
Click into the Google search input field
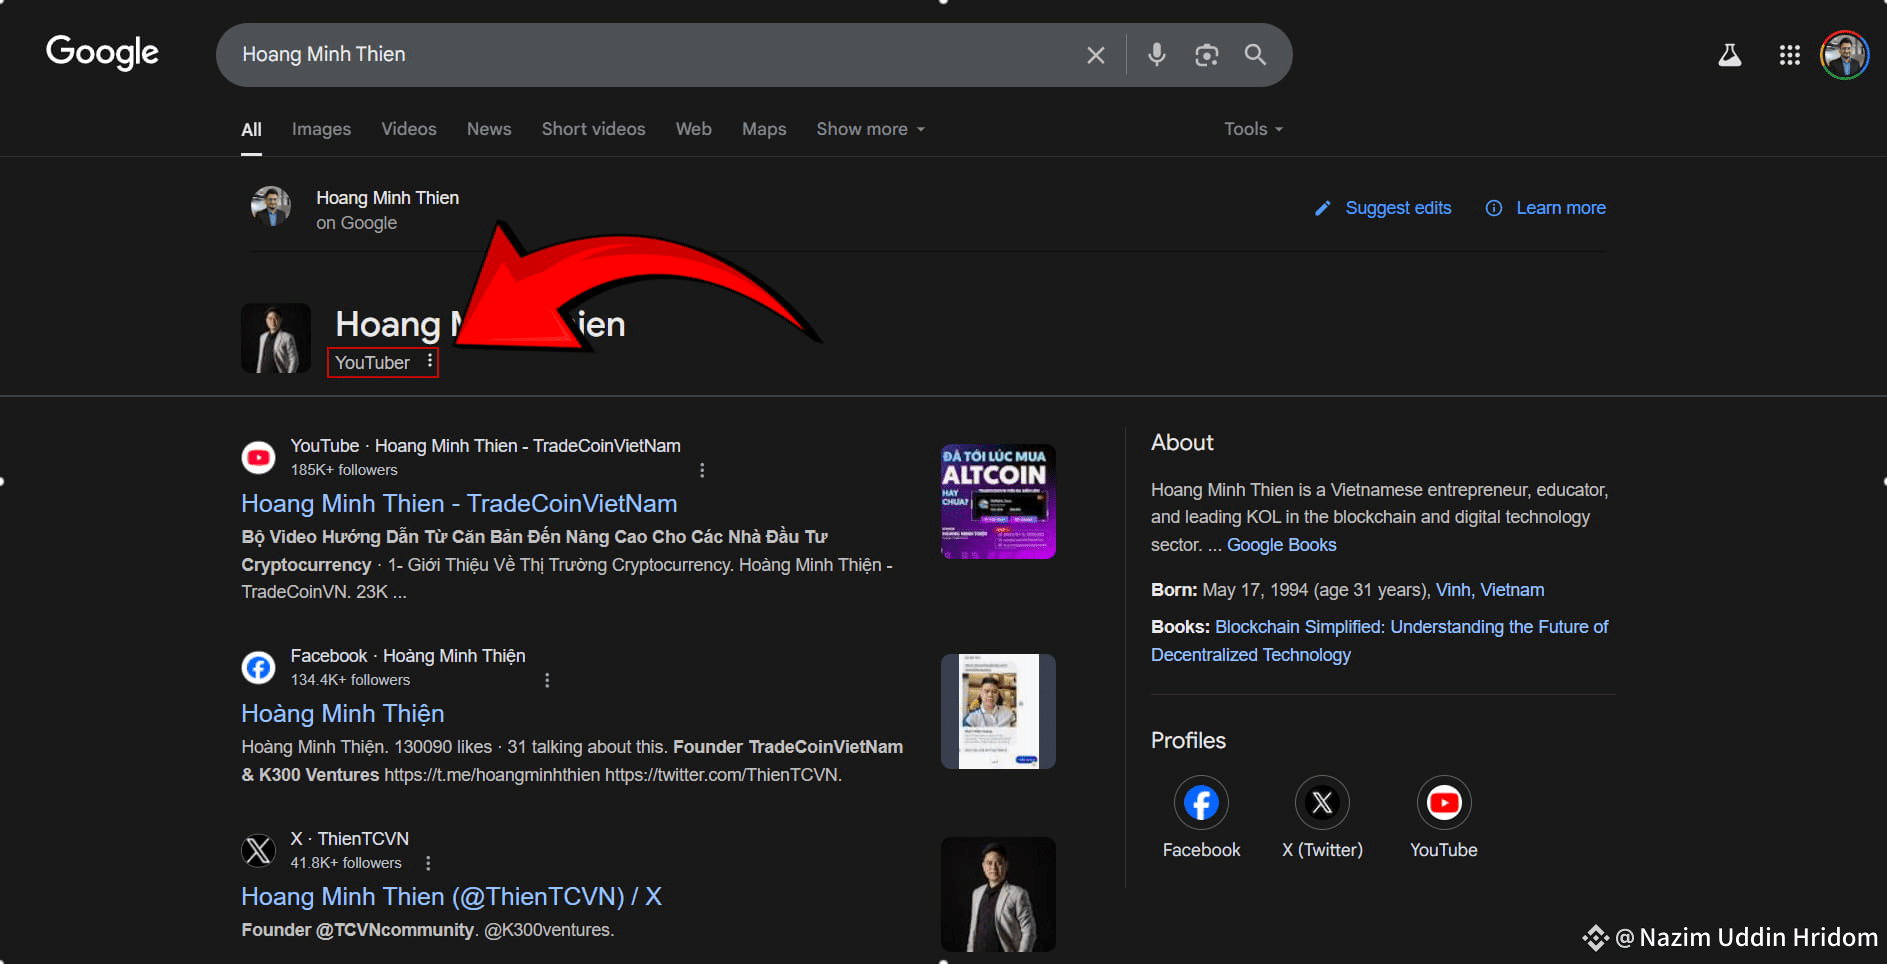click(650, 55)
